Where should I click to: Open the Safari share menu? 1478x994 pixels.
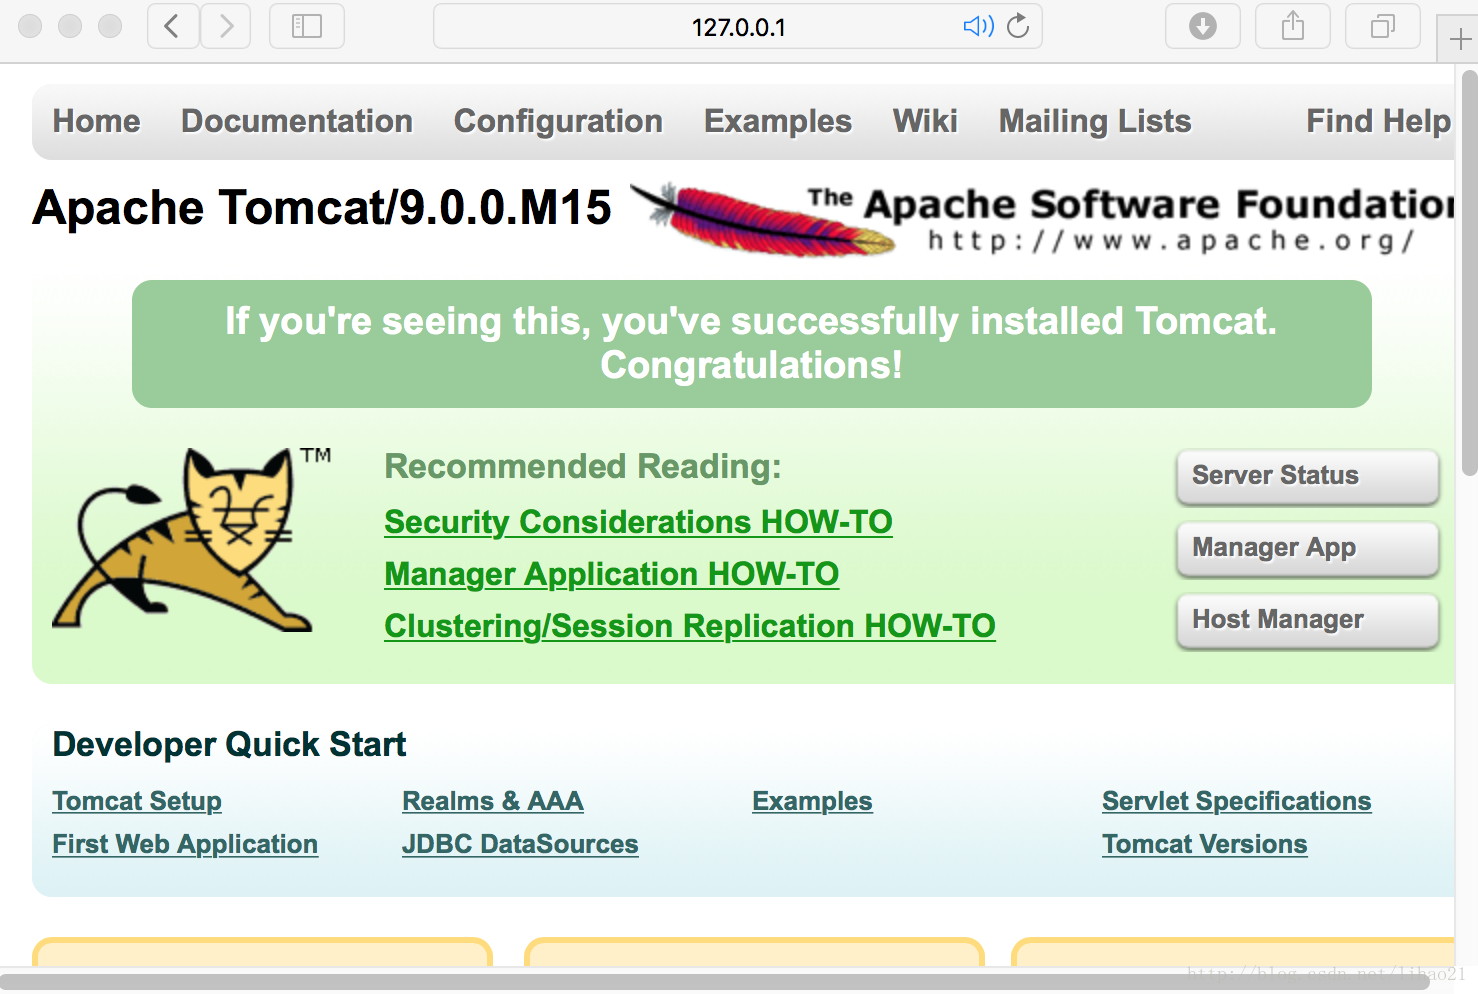coord(1293,26)
